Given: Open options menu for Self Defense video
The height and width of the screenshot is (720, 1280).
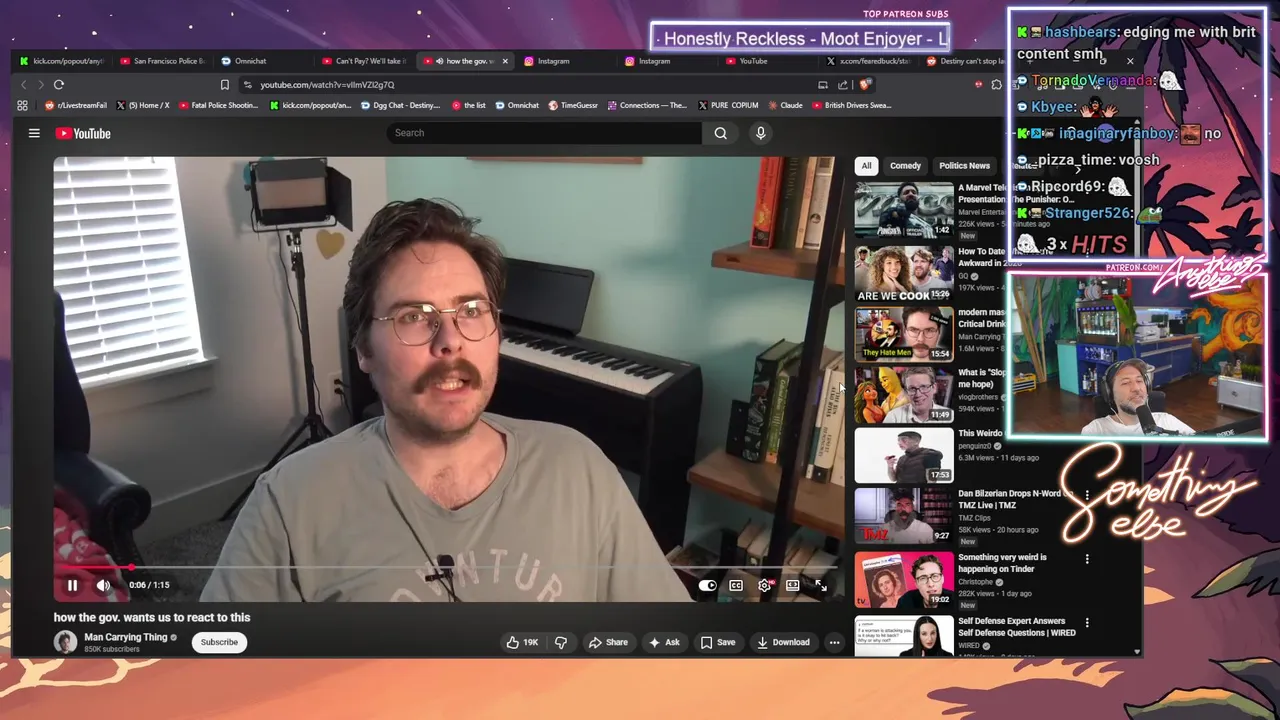Looking at the screenshot, I should (1087, 622).
